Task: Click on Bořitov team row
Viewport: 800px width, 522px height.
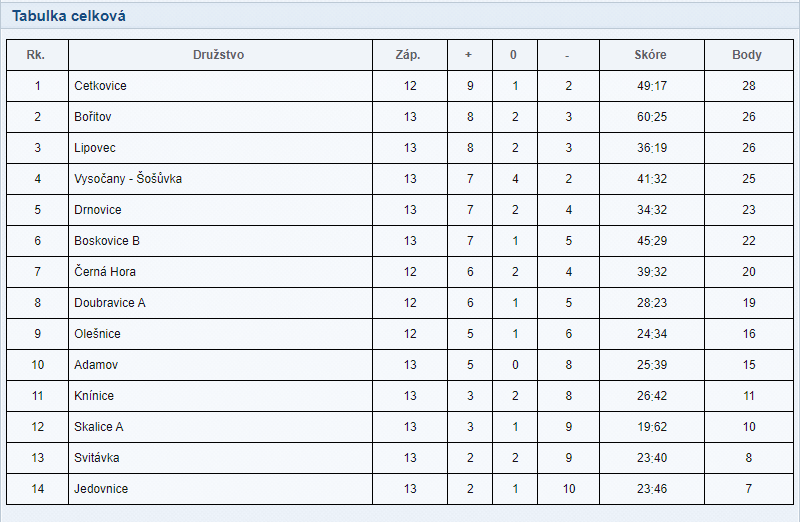Action: coord(399,117)
